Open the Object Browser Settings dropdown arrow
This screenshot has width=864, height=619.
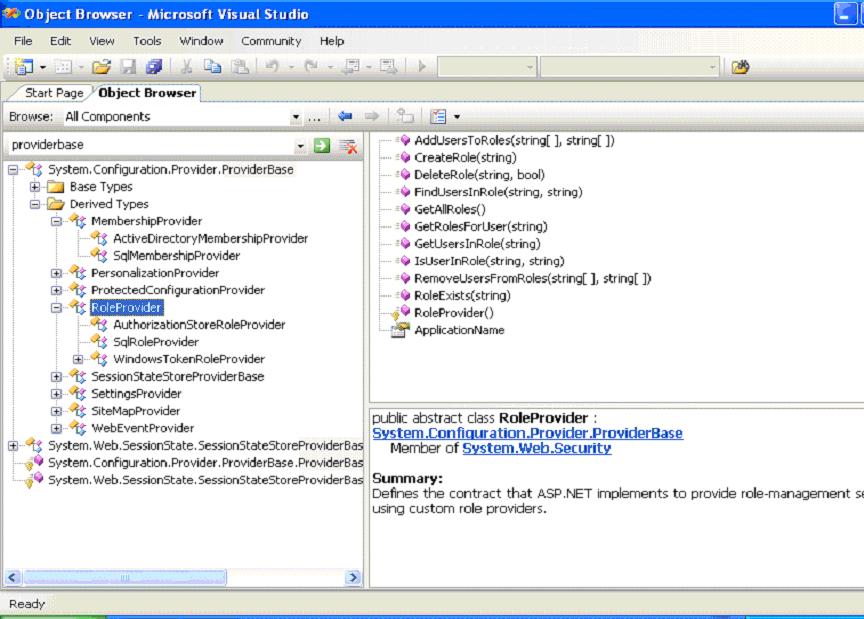click(457, 116)
